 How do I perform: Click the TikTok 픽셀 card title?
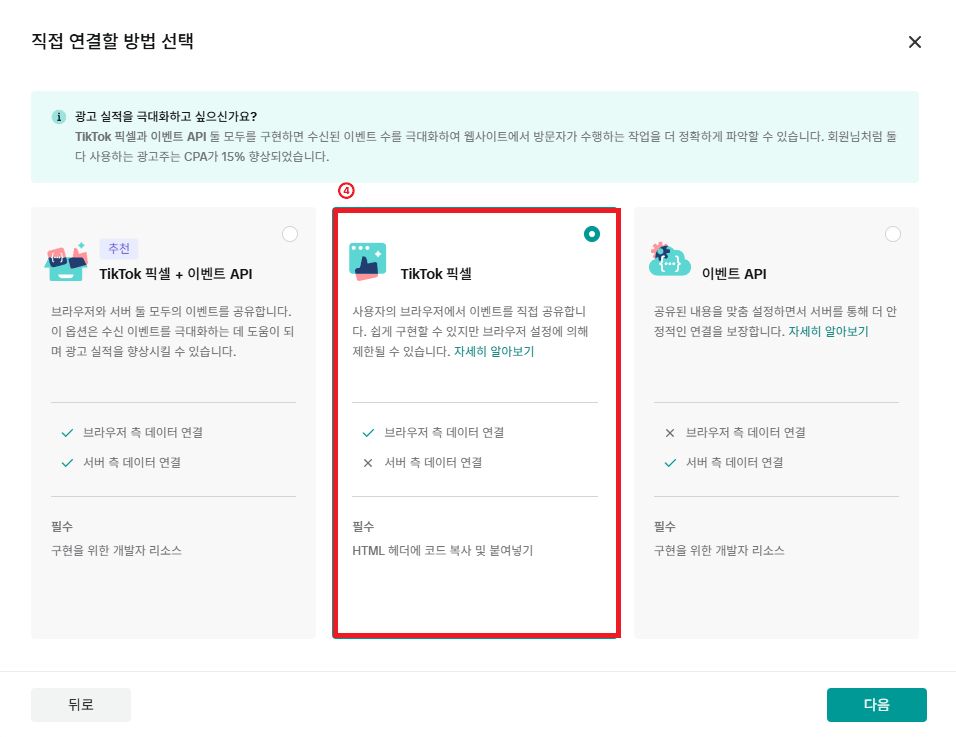(436, 274)
